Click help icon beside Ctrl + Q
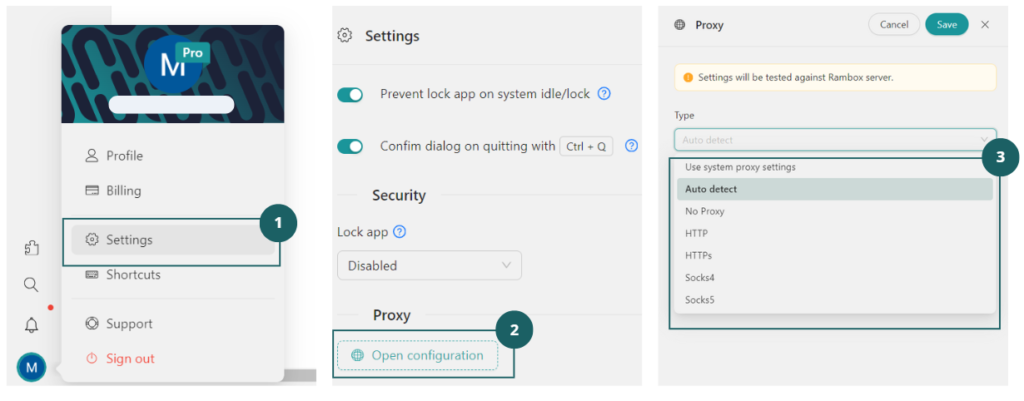1024x401 pixels. [x=632, y=146]
